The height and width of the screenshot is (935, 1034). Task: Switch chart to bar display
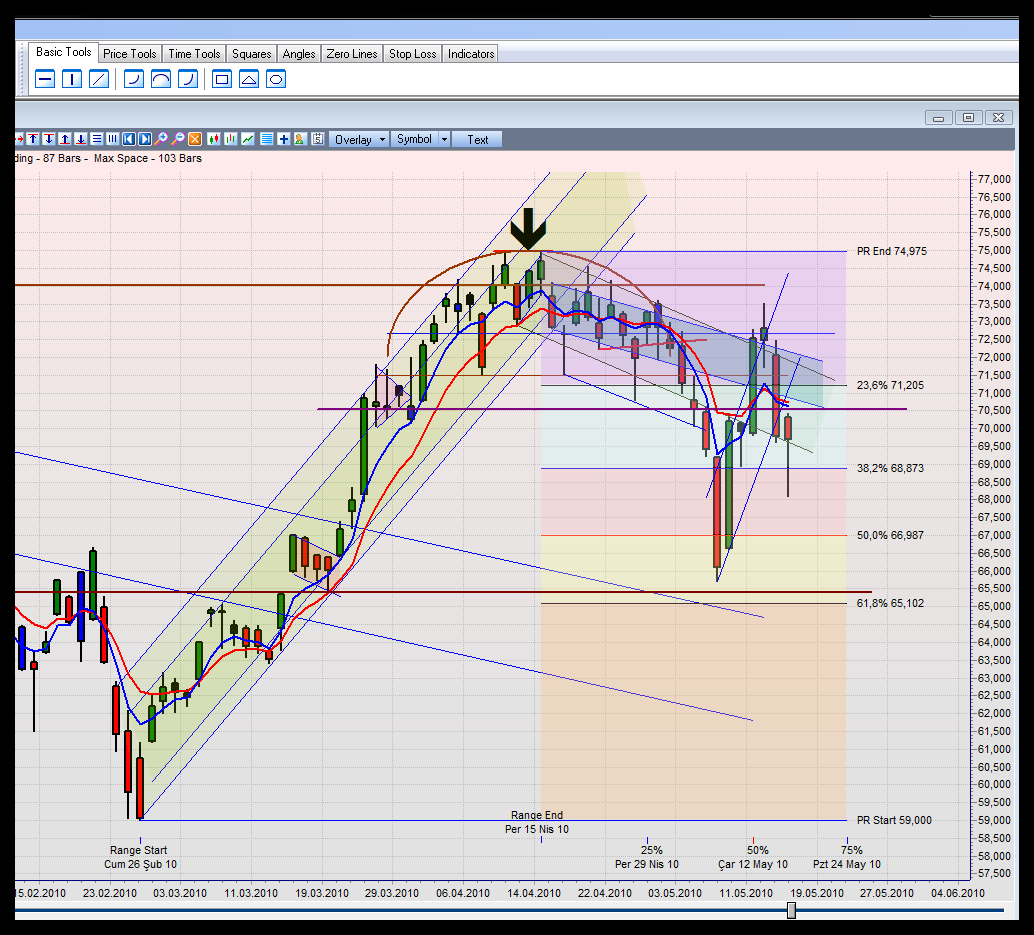click(x=231, y=139)
